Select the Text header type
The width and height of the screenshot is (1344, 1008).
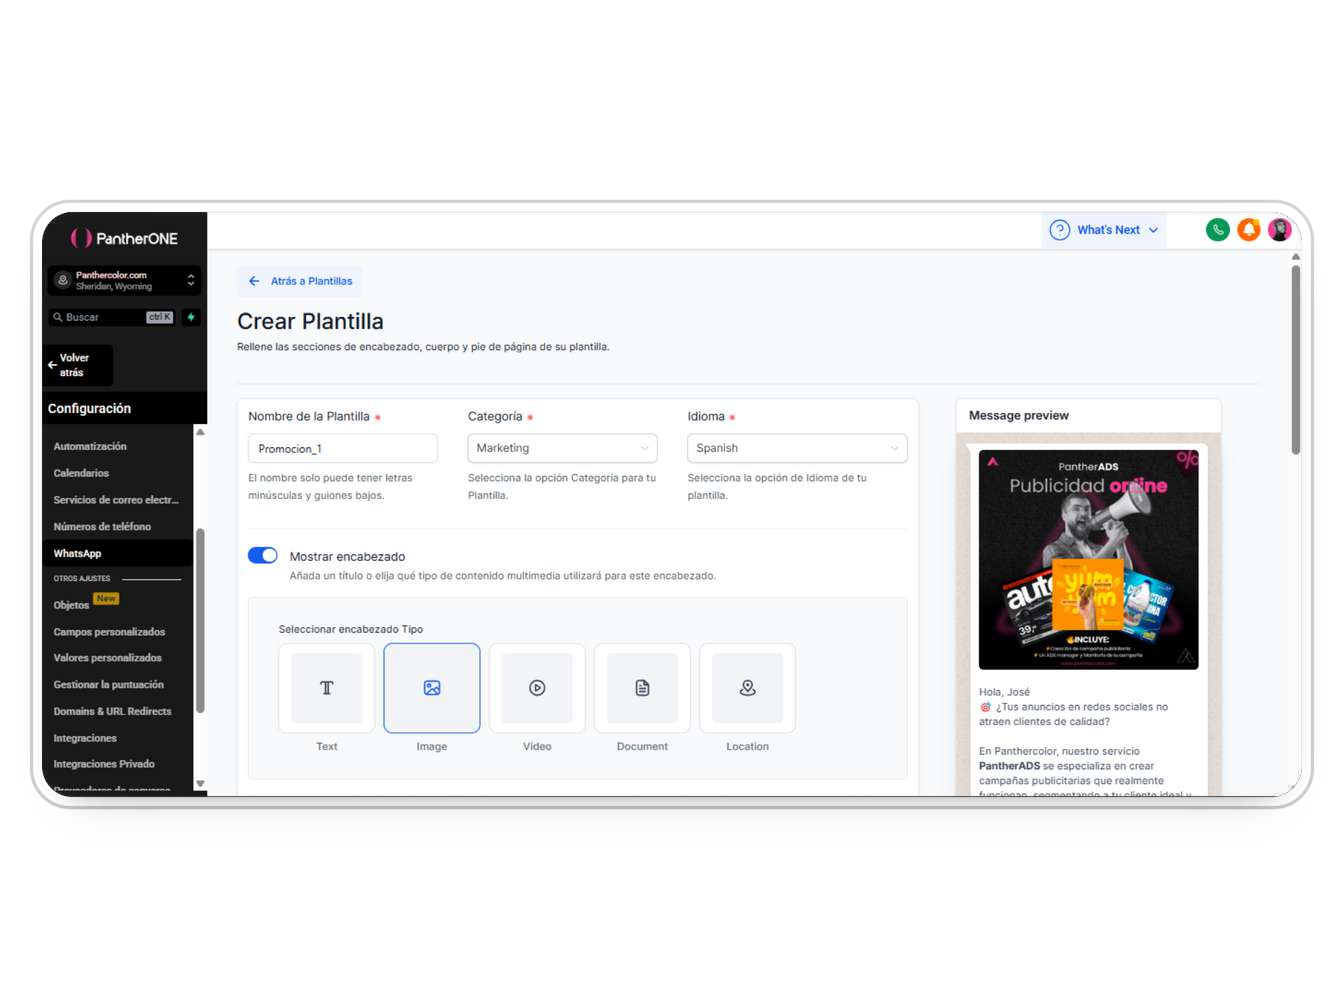(327, 688)
